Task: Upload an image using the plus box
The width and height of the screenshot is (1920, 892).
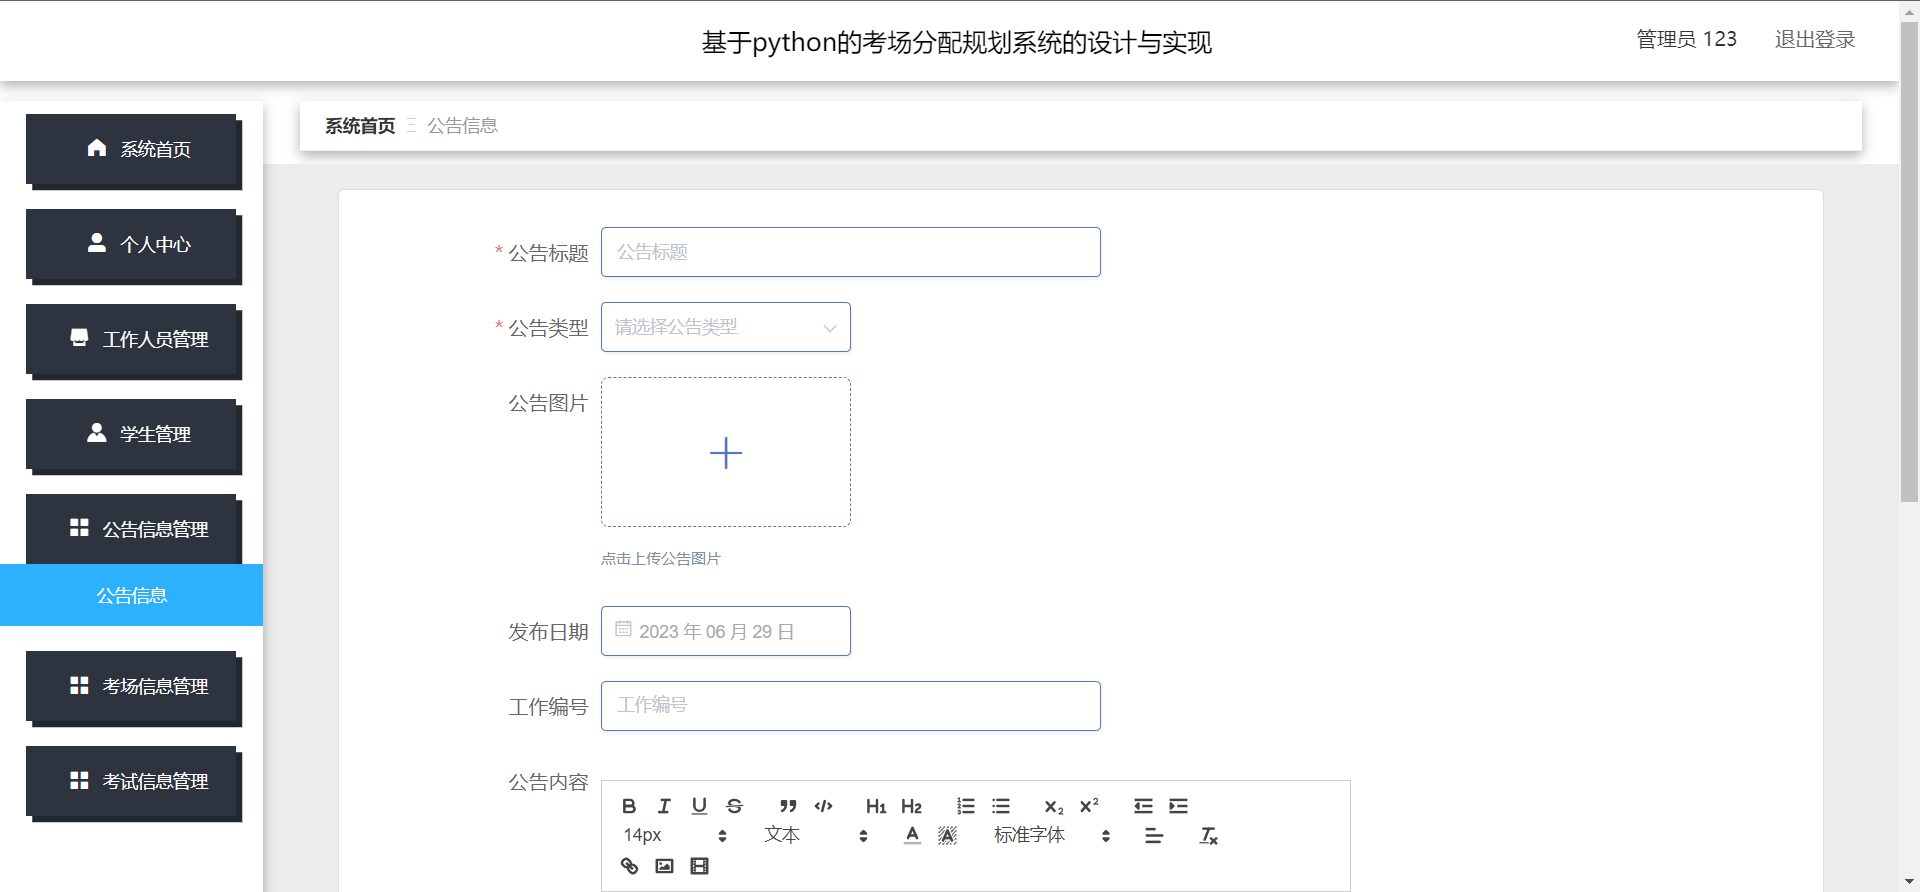Action: tap(726, 452)
